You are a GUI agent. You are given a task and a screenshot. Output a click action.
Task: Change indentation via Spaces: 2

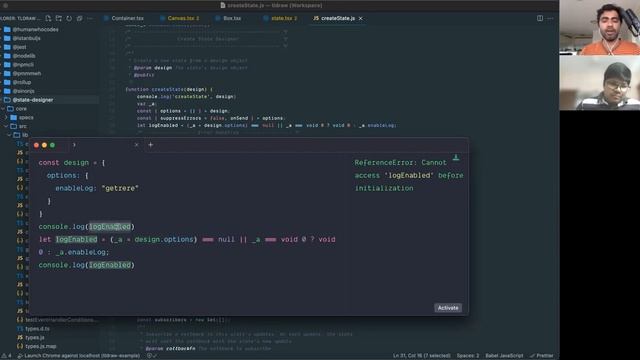pyautogui.click(x=468, y=356)
